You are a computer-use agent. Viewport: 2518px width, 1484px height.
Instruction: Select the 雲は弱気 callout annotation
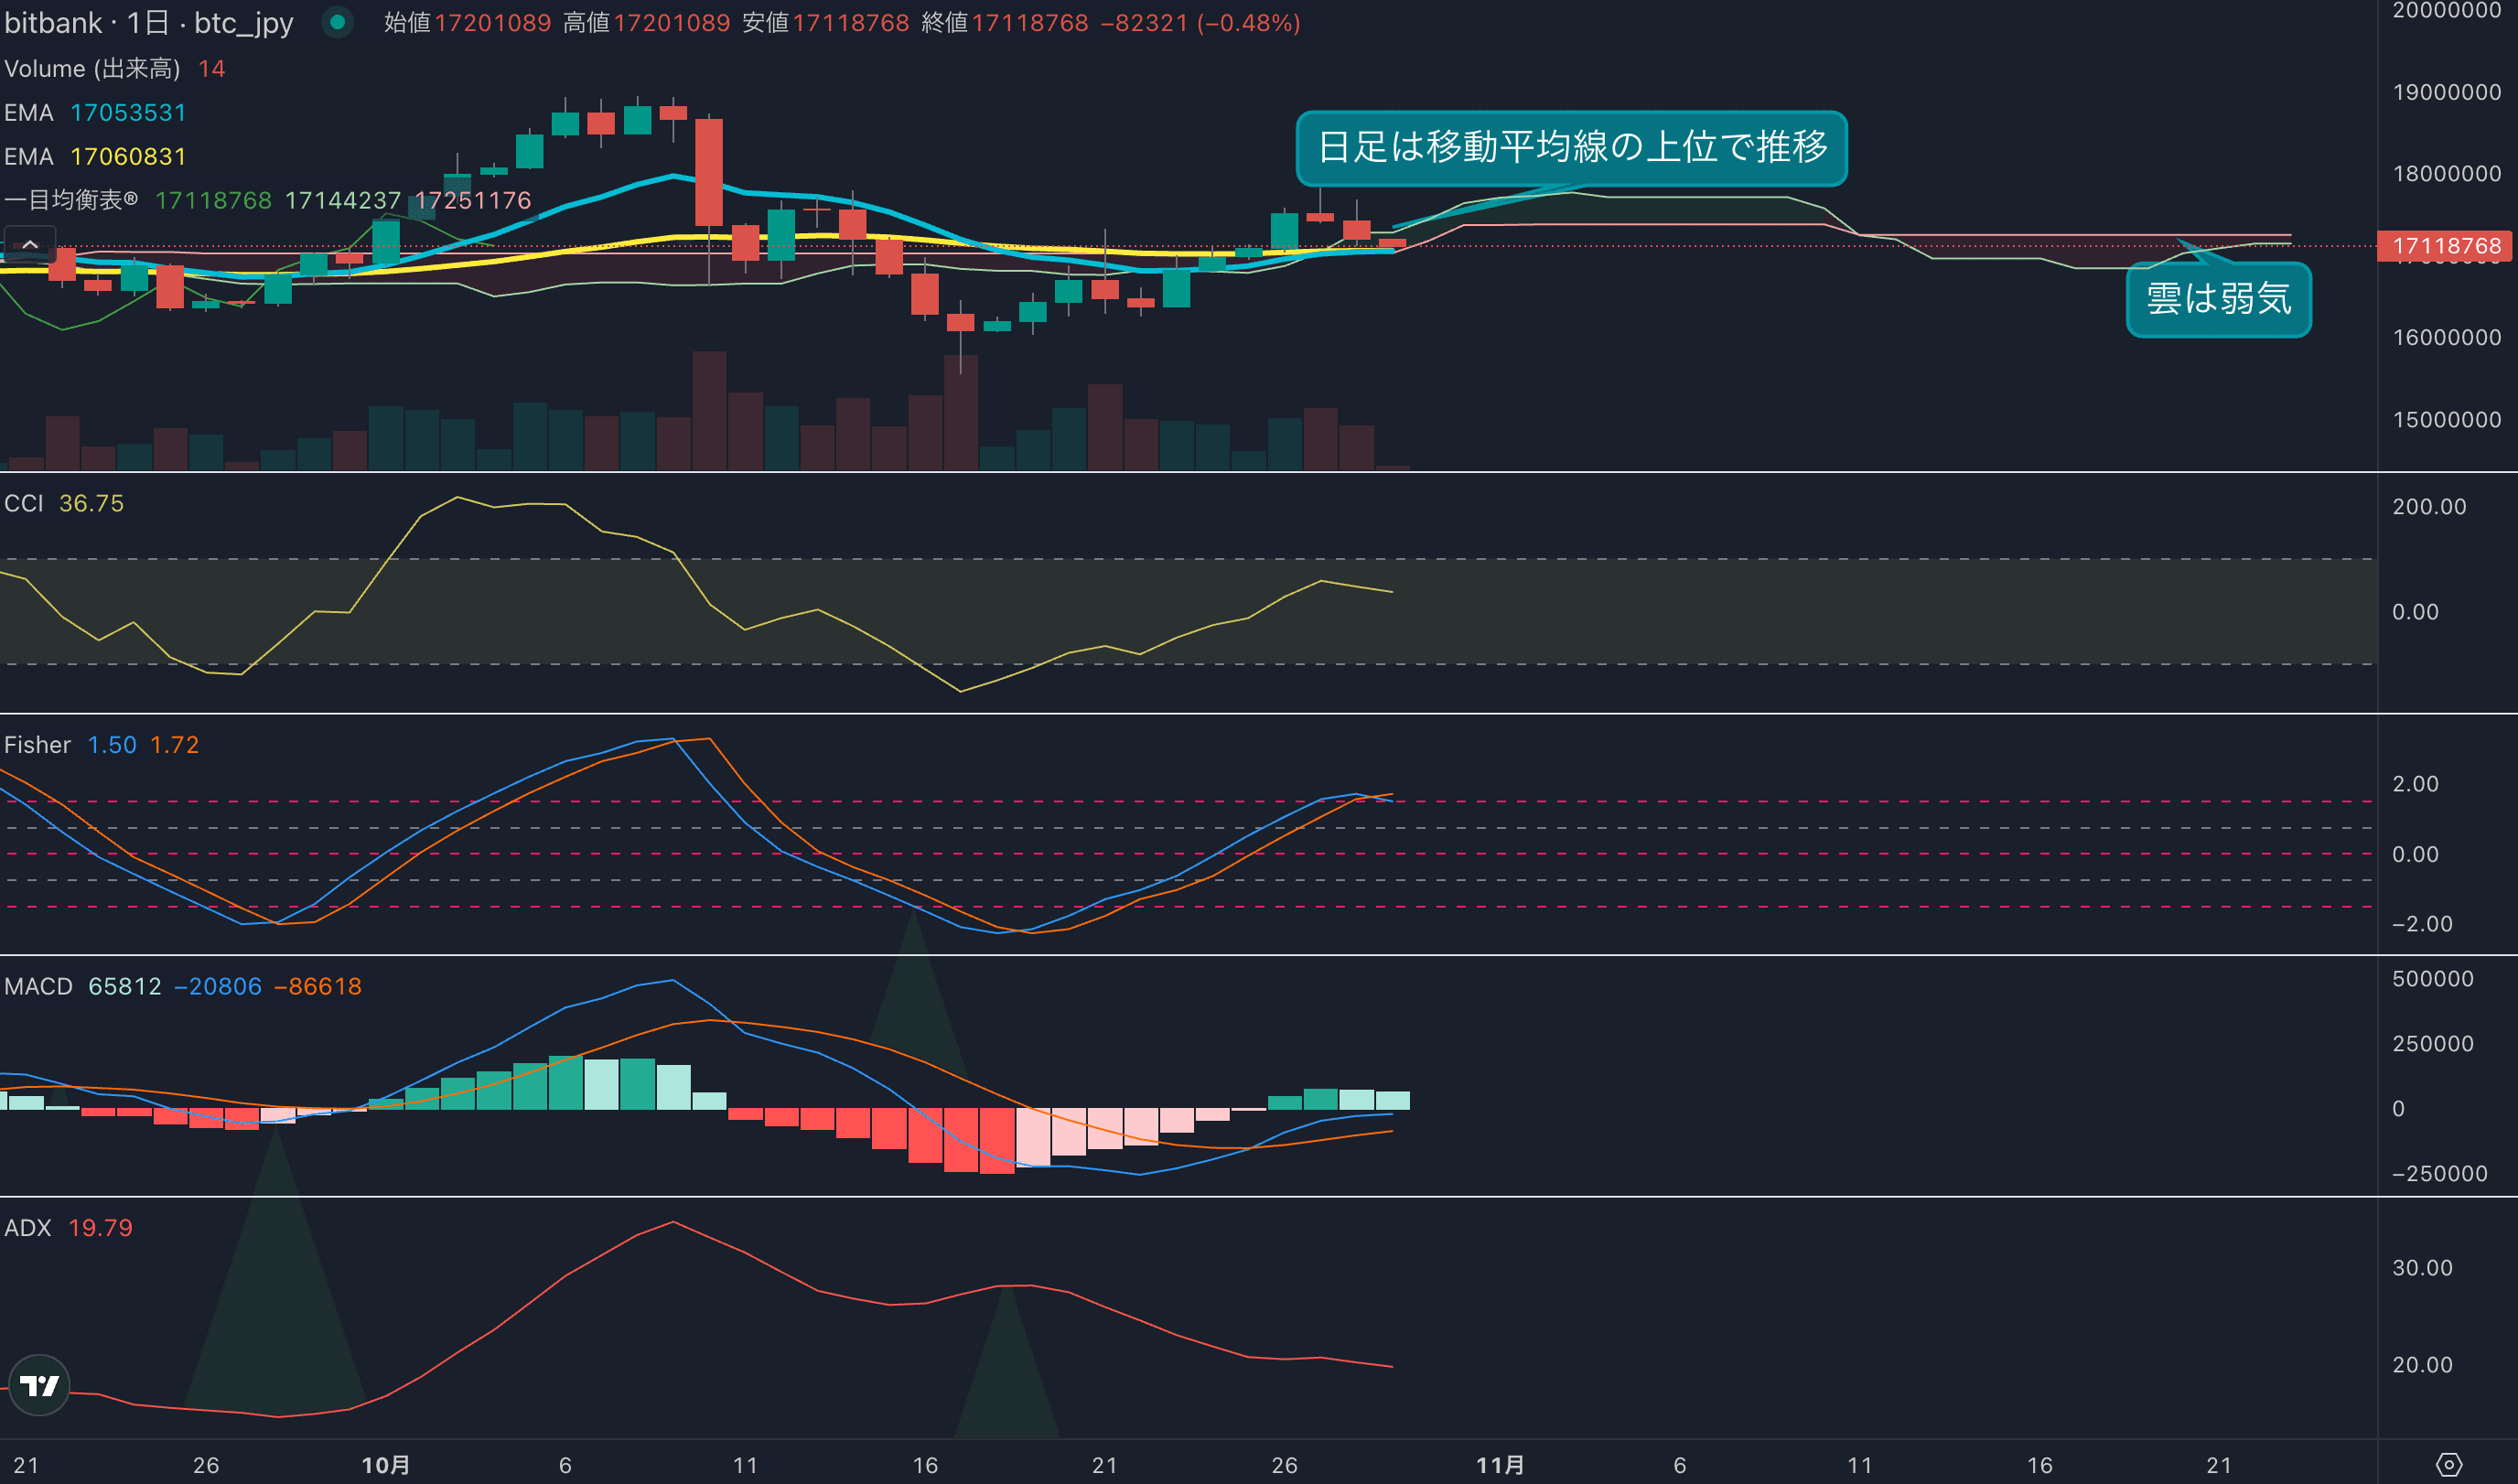(2218, 299)
